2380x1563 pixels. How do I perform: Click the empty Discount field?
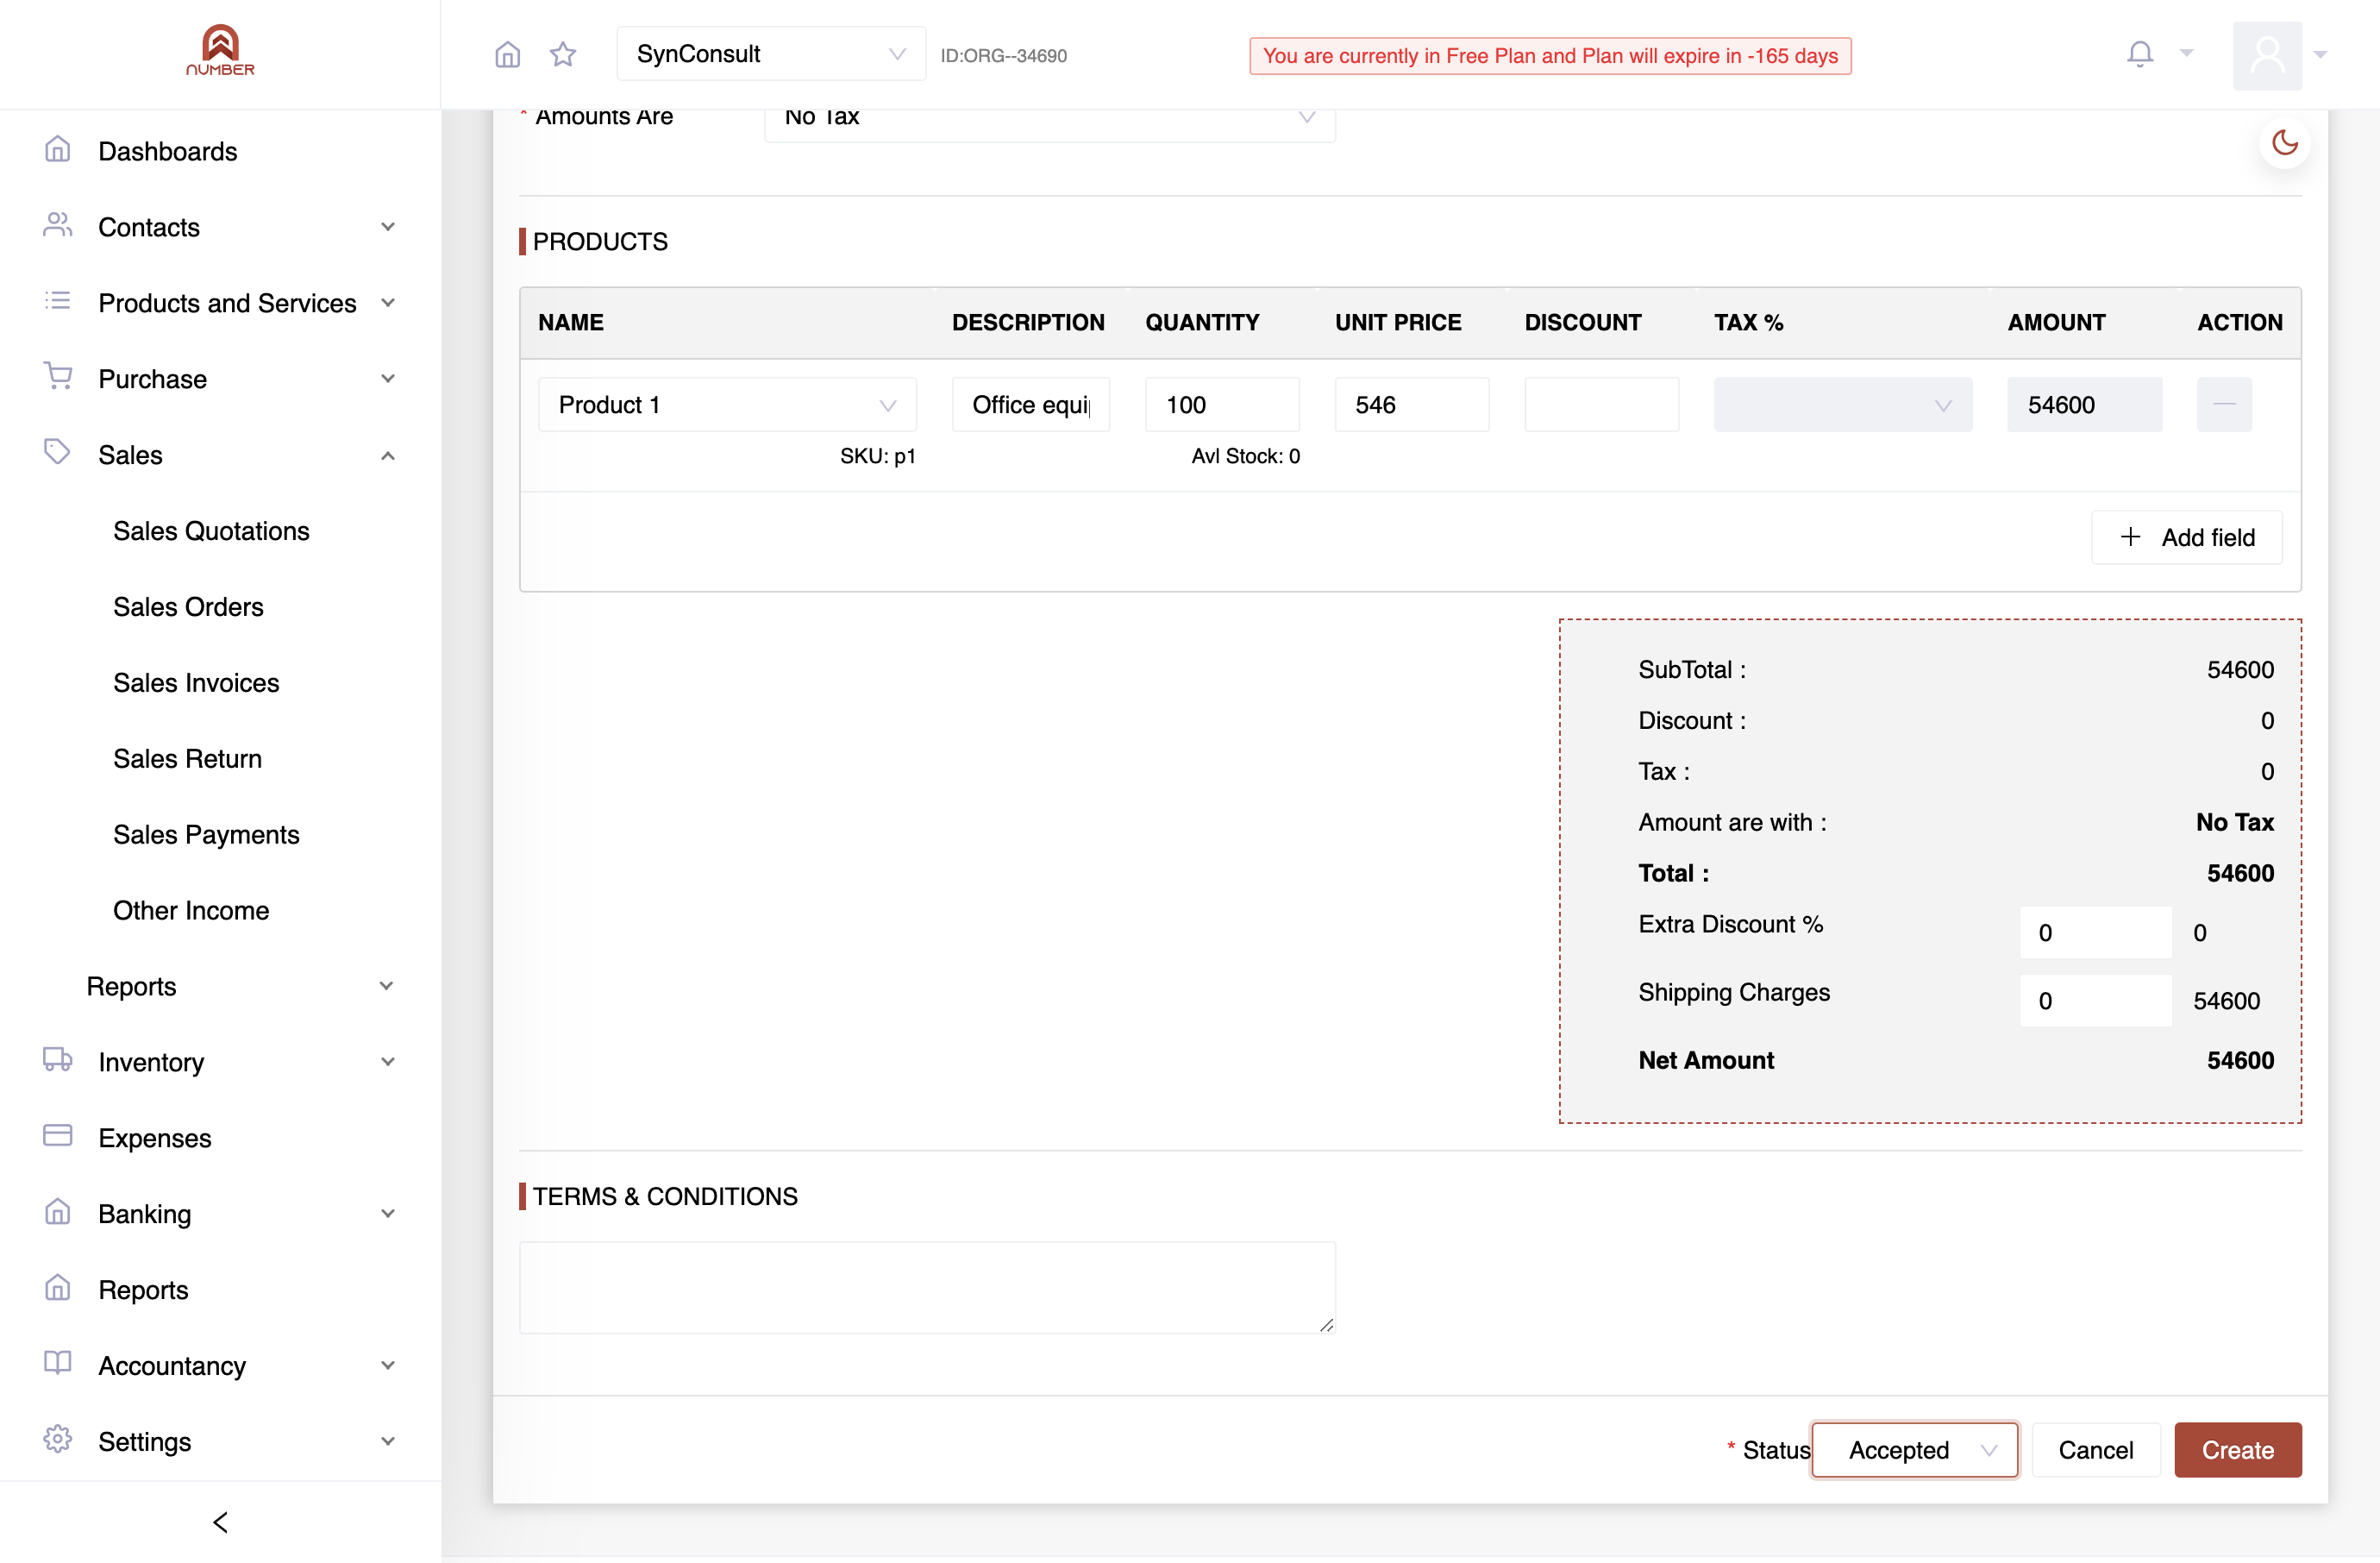(x=1601, y=404)
